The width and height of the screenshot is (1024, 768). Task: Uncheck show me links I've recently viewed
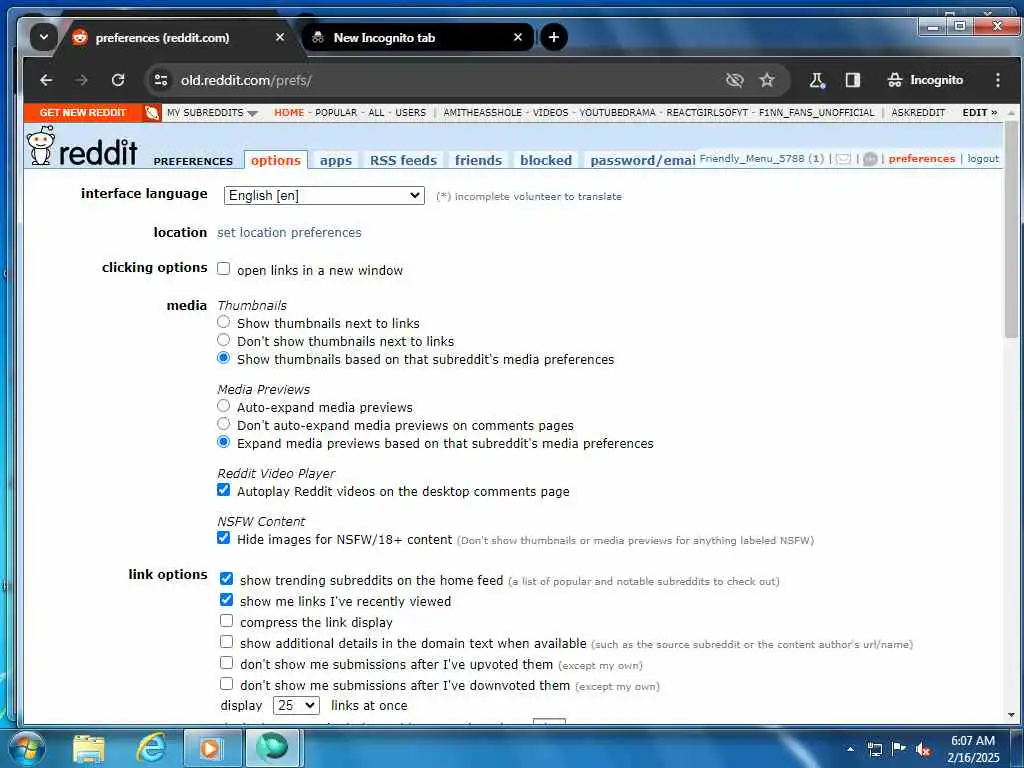pyautogui.click(x=226, y=600)
